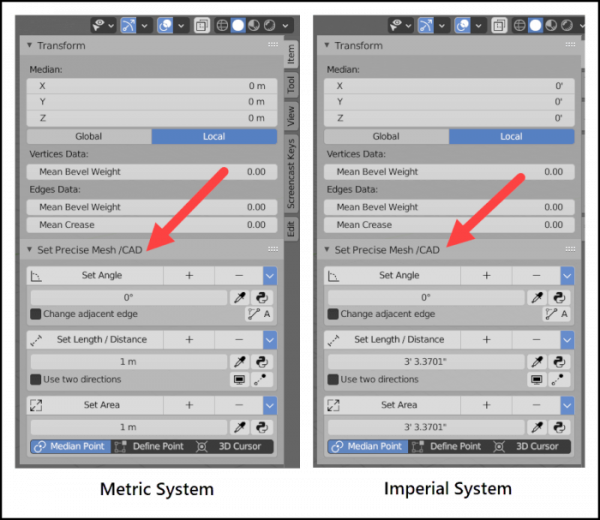
Task: Switch to Screencast Keys sidebar tab
Action: click(291, 173)
